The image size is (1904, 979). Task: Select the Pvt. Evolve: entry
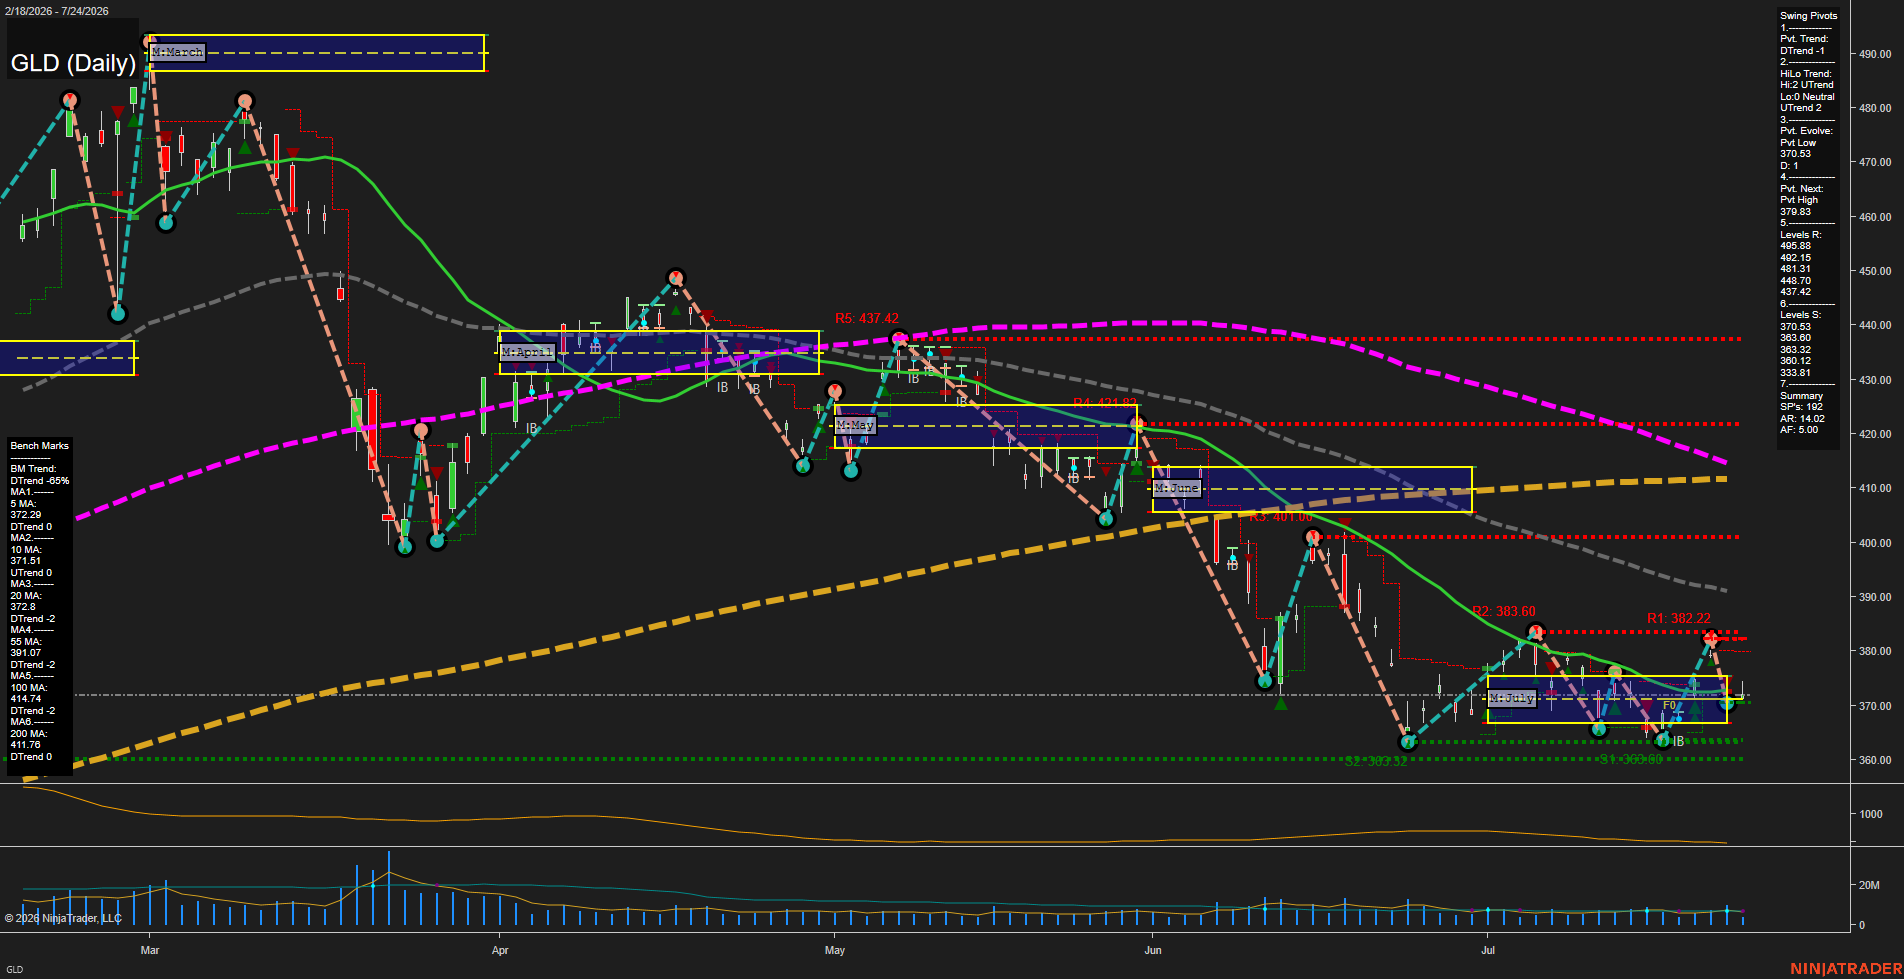pos(1806,131)
